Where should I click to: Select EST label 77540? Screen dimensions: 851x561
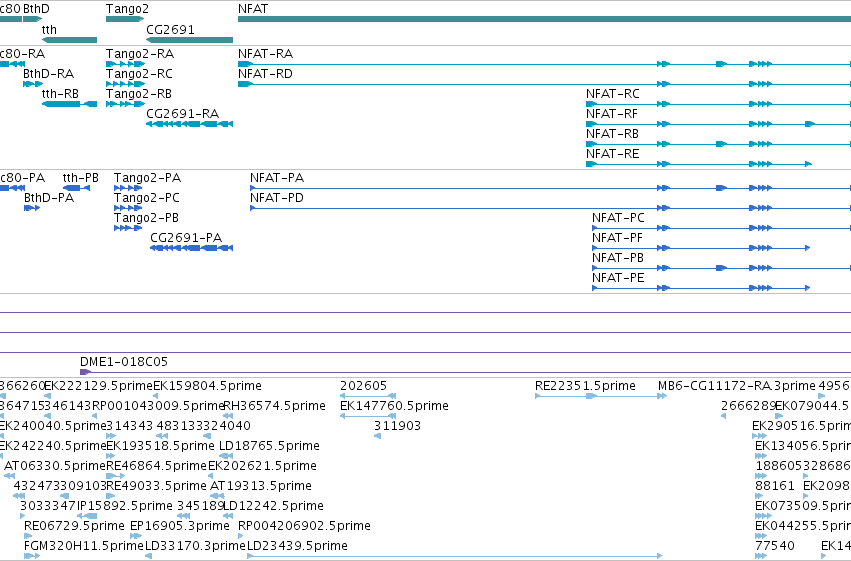(775, 546)
